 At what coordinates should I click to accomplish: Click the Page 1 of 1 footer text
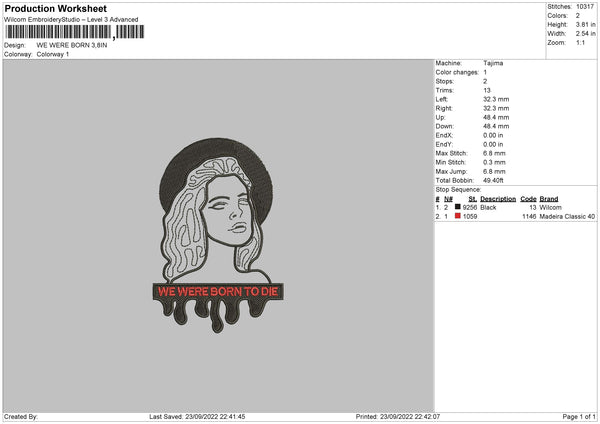579,416
